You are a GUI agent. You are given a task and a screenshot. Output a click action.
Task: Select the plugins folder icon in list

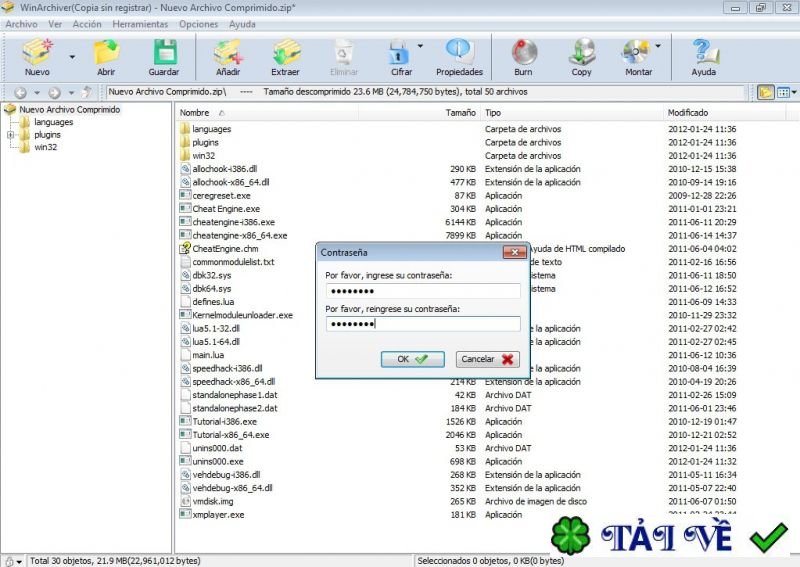tap(185, 142)
